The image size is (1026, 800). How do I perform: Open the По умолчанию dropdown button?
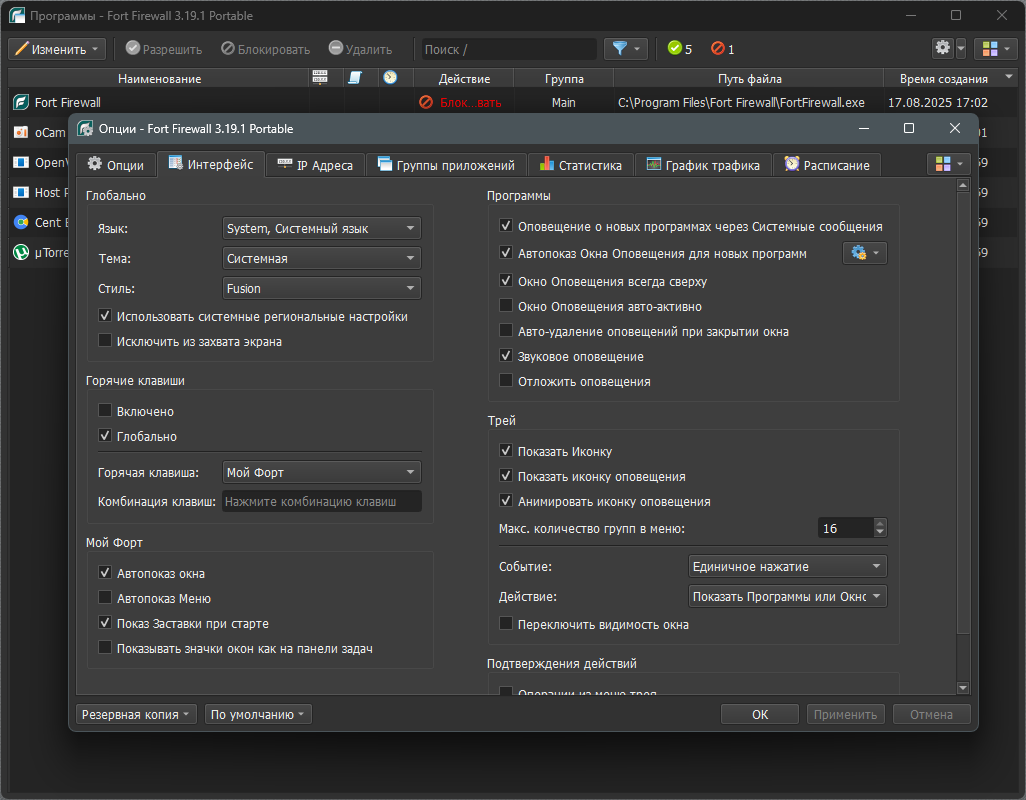[x=258, y=714]
